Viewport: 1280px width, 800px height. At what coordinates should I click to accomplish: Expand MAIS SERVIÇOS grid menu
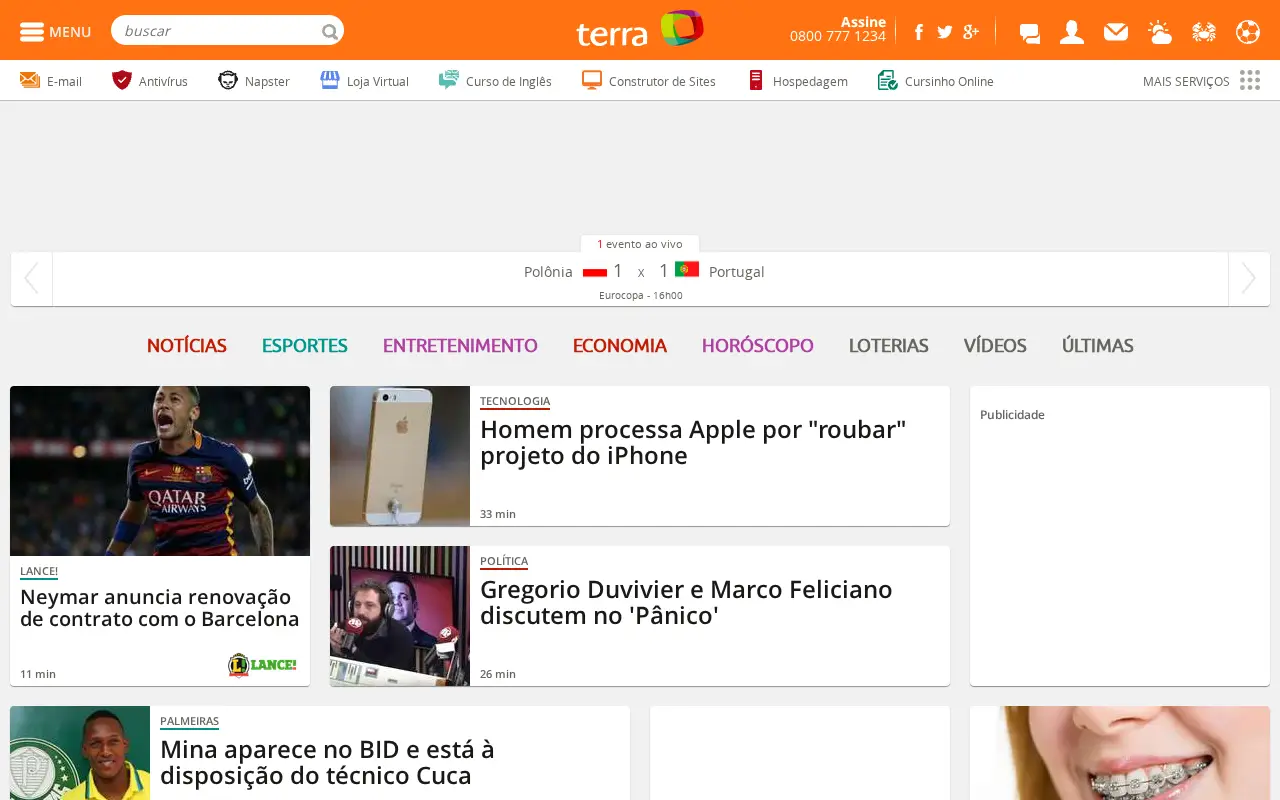tap(1201, 81)
